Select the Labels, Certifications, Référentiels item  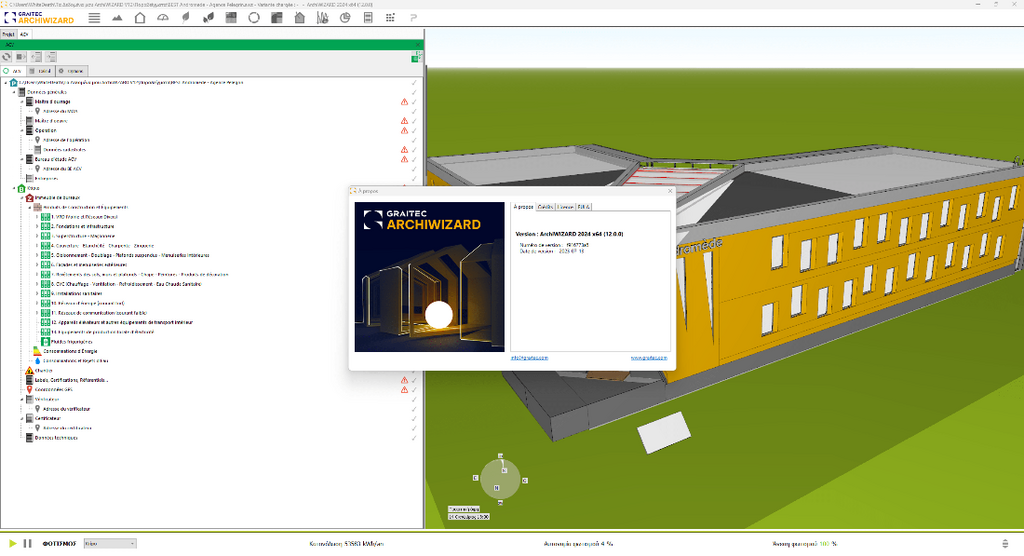[x=71, y=380]
